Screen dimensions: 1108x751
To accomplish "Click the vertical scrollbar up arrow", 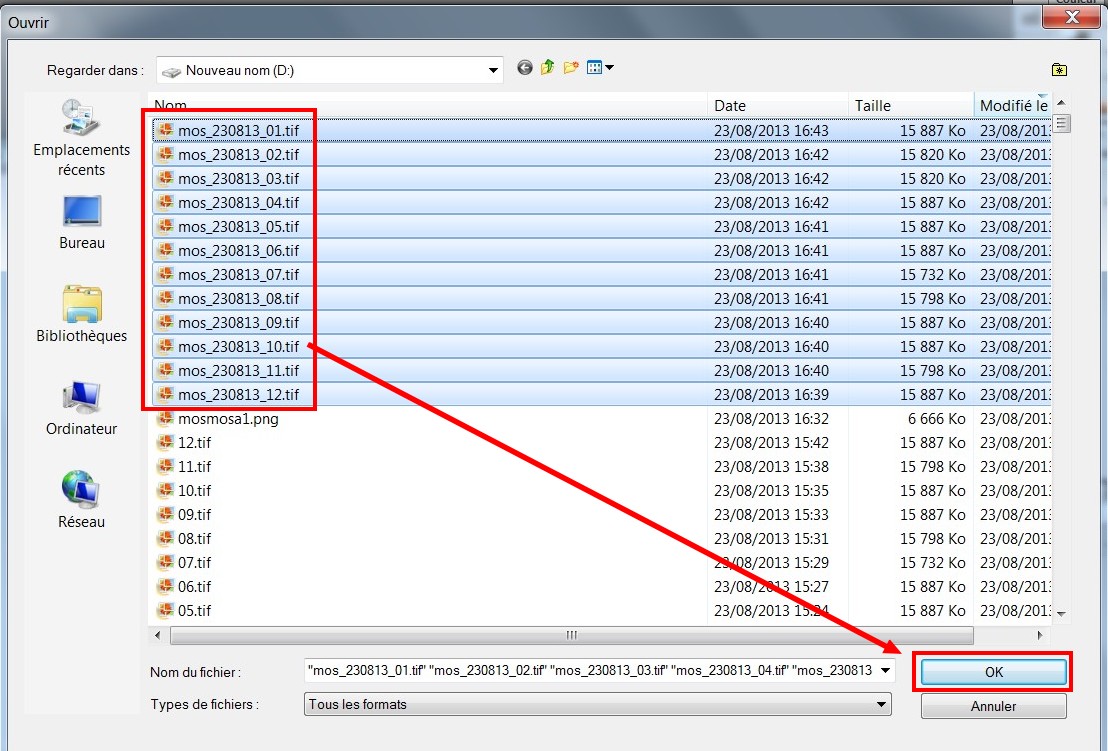I will [x=1061, y=103].
